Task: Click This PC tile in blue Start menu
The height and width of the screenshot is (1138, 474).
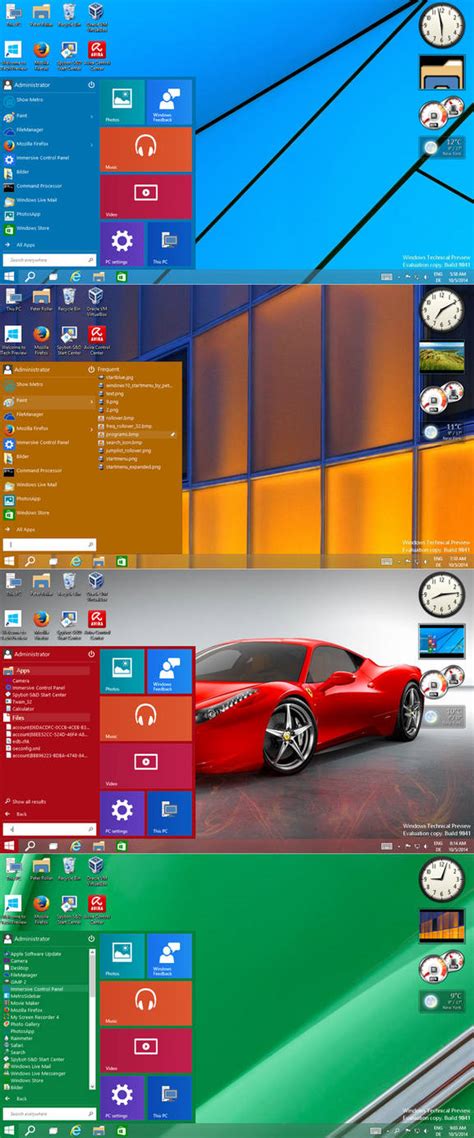Action: tap(169, 244)
